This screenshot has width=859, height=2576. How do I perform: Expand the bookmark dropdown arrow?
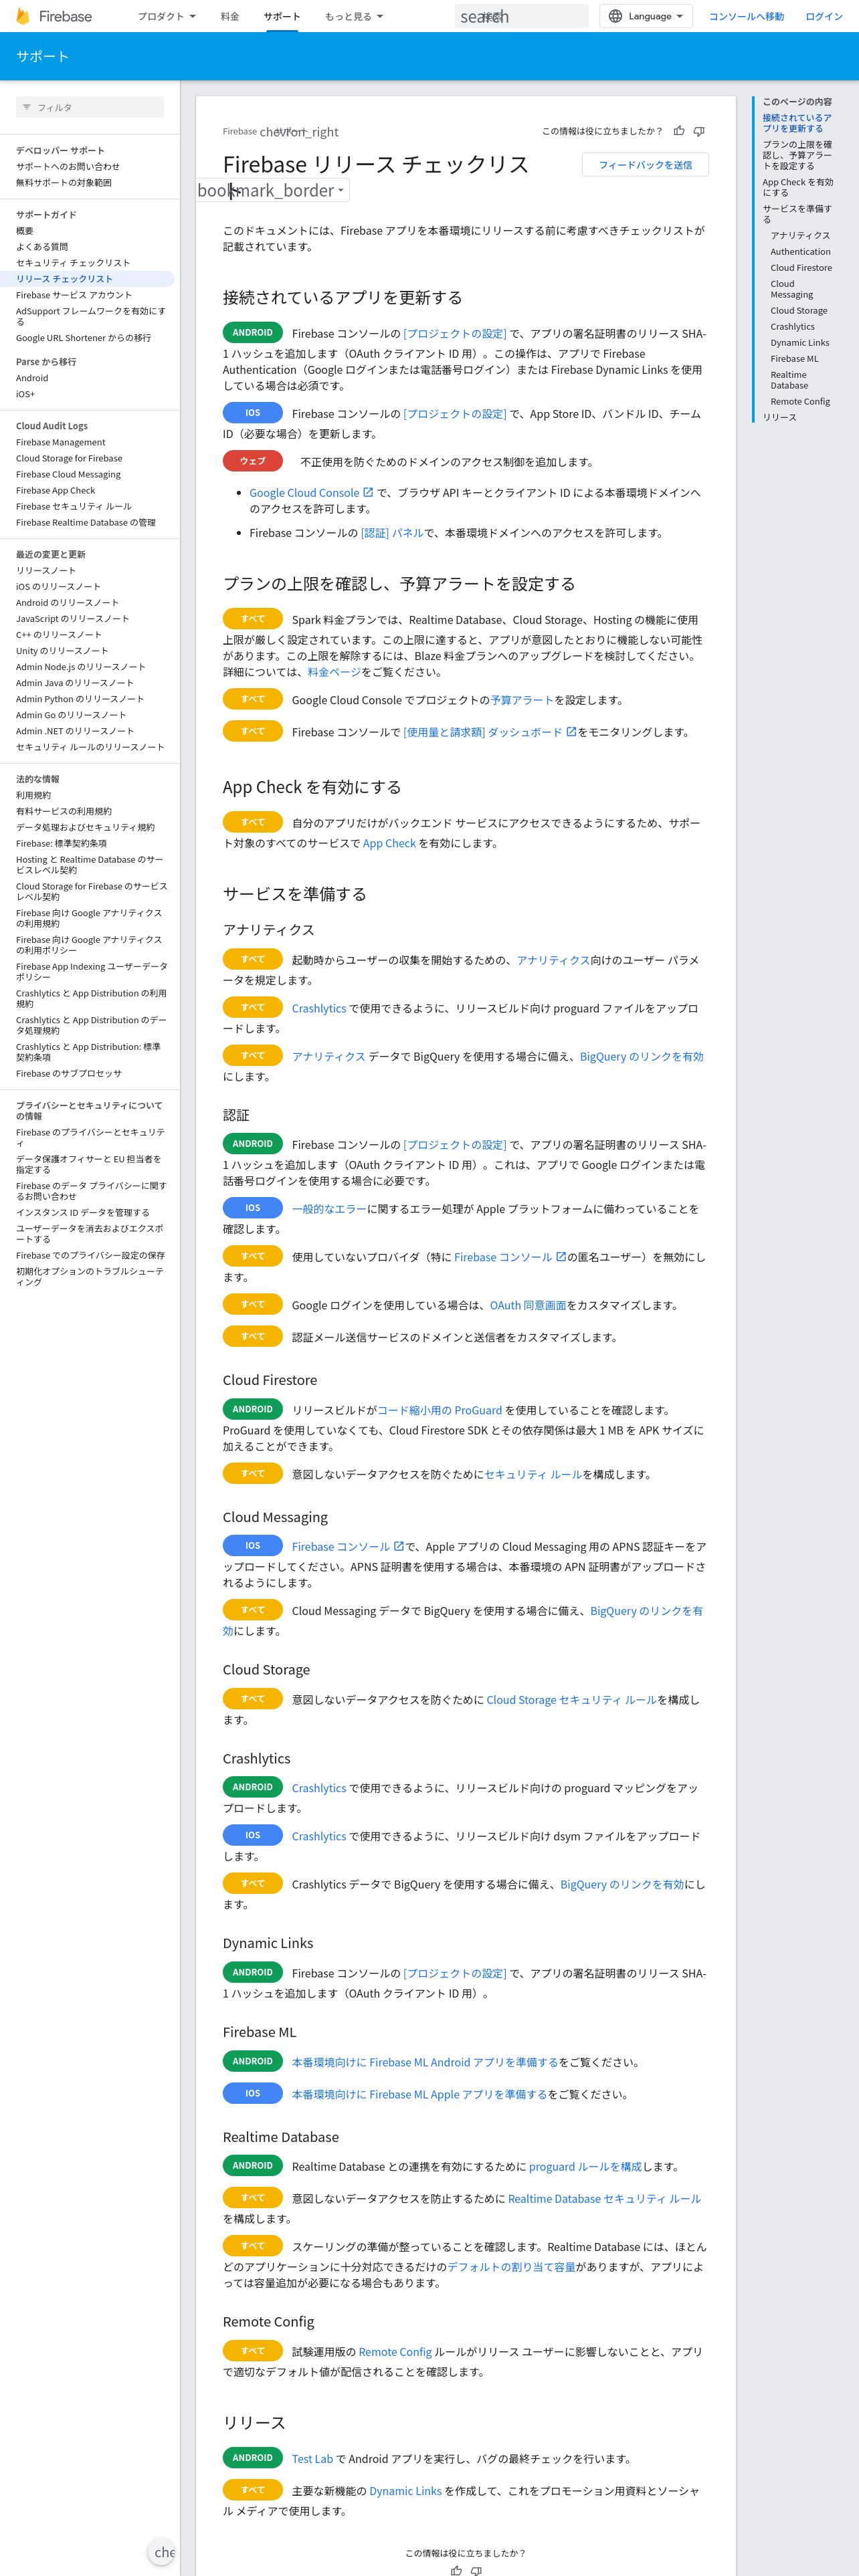(341, 190)
